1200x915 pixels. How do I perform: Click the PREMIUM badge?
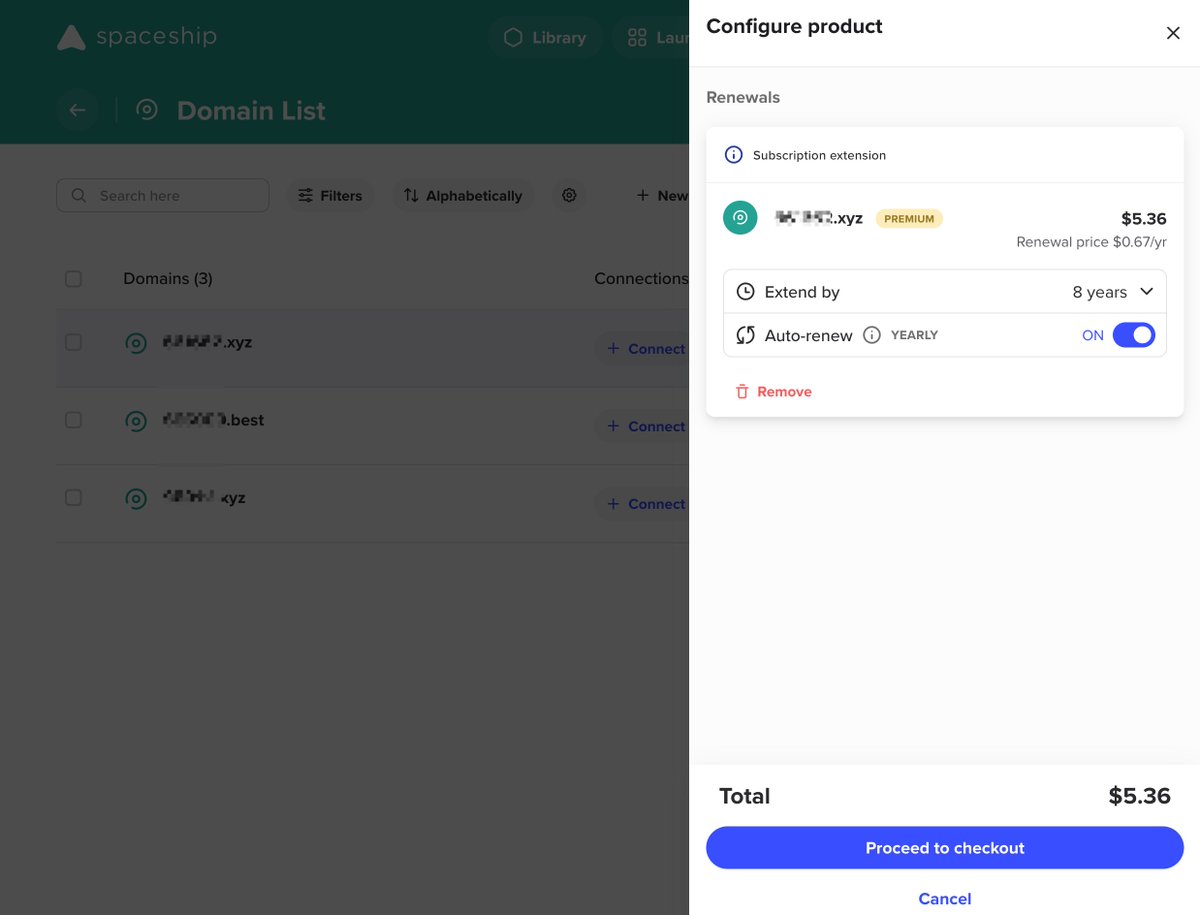click(x=909, y=218)
